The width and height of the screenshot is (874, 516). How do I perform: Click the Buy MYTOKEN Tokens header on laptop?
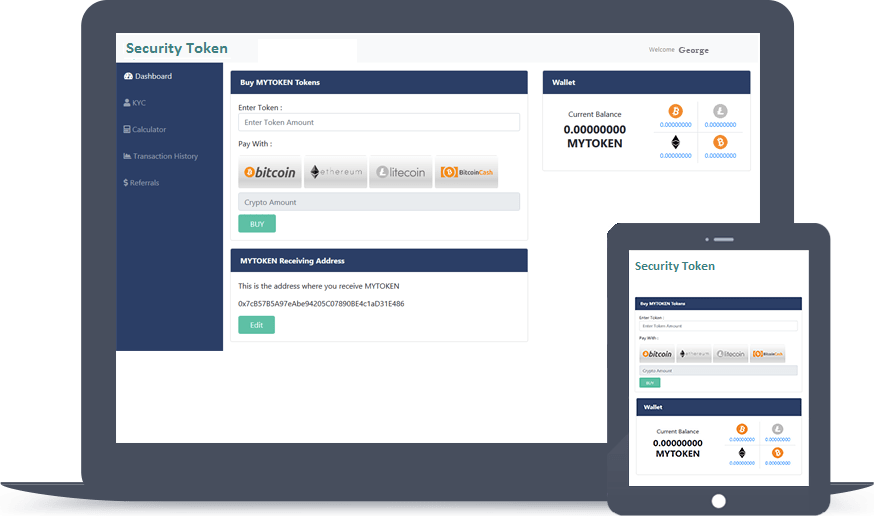(x=379, y=82)
